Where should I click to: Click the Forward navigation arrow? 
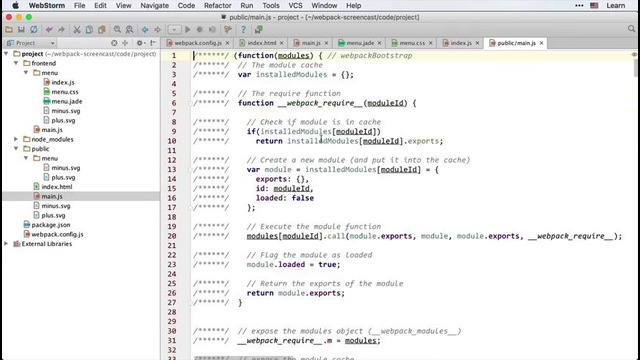tap(157, 30)
